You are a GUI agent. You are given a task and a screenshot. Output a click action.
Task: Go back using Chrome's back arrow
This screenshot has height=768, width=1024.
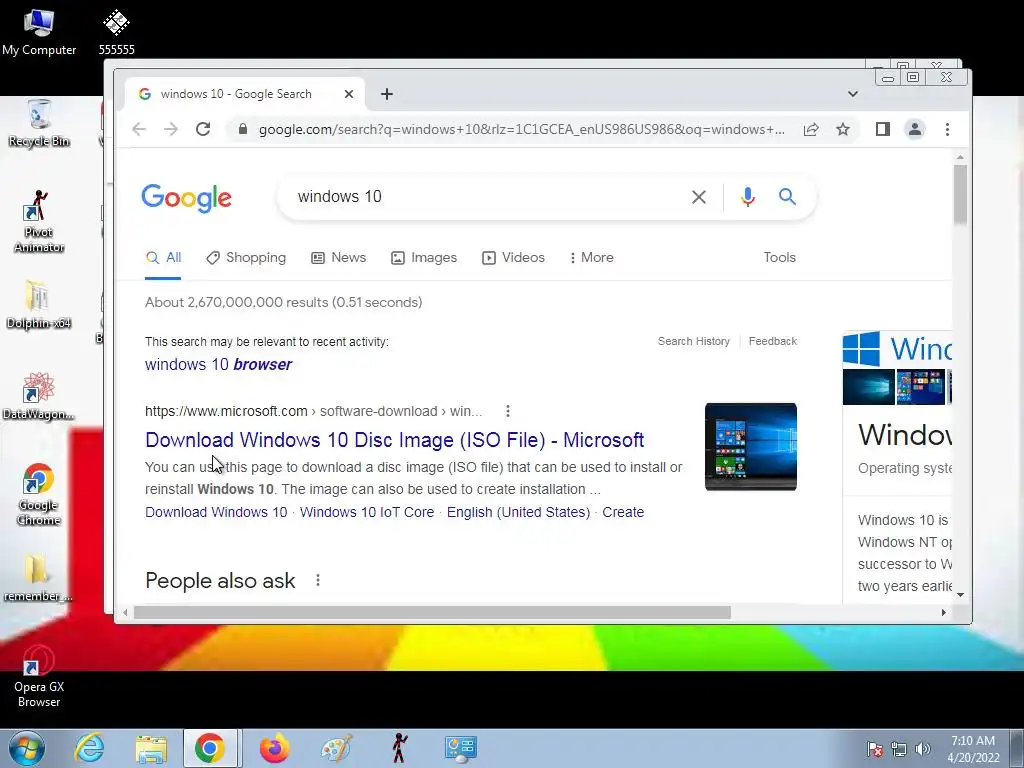click(139, 129)
